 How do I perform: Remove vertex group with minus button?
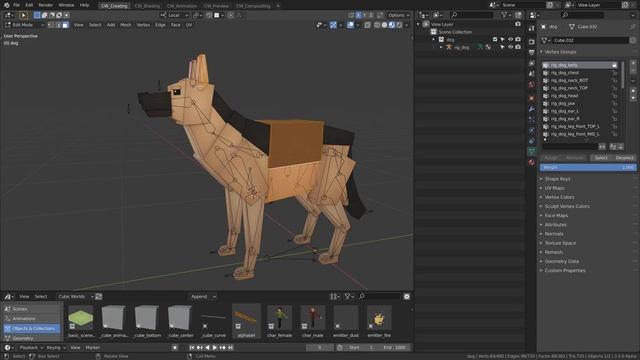633,71
